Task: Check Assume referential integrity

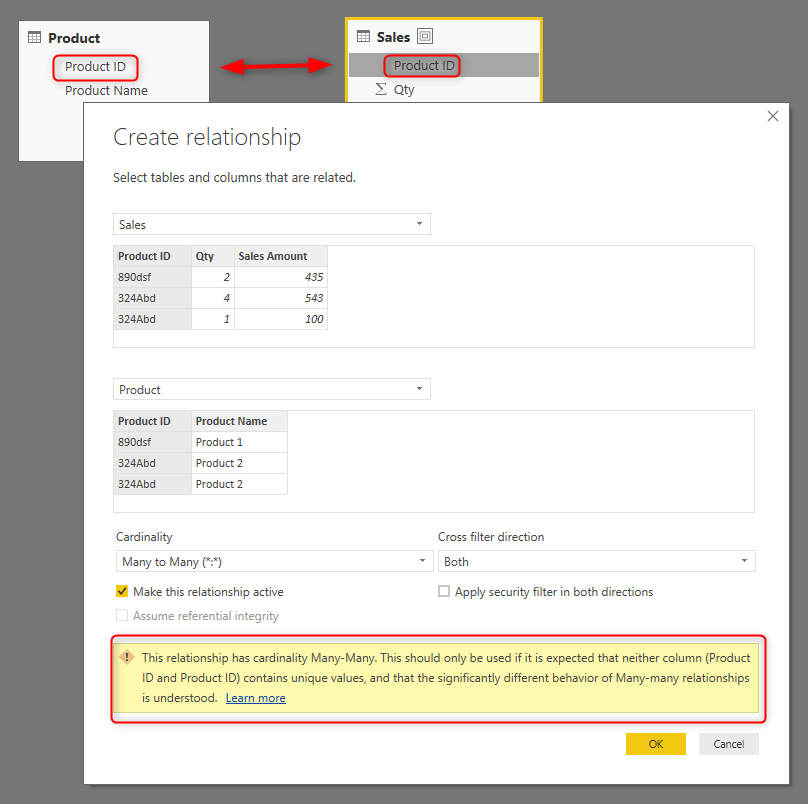Action: coord(122,615)
